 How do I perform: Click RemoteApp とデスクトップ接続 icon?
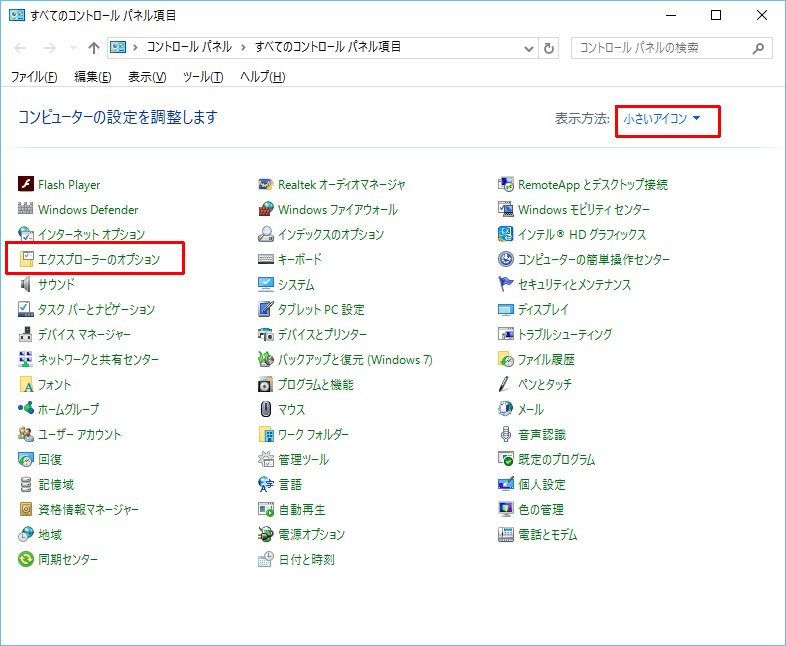pos(506,184)
